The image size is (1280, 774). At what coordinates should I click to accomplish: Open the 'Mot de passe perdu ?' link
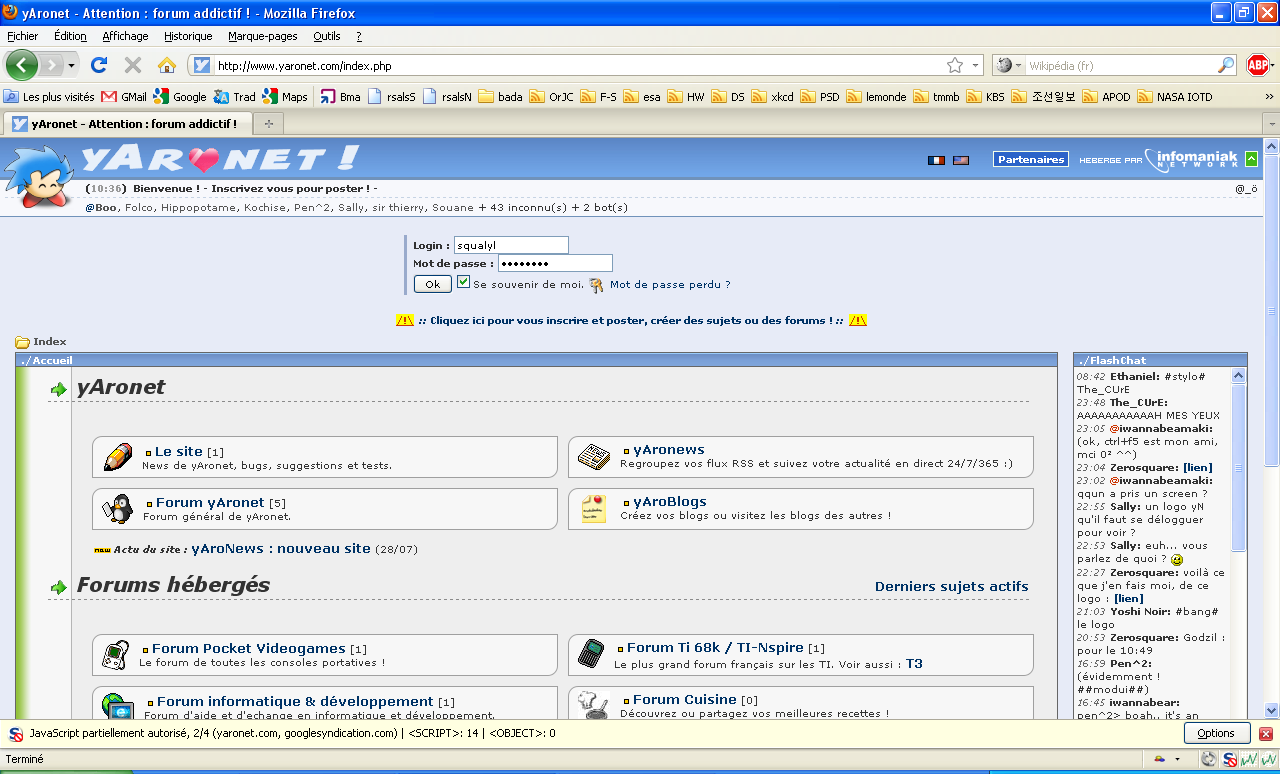point(670,285)
